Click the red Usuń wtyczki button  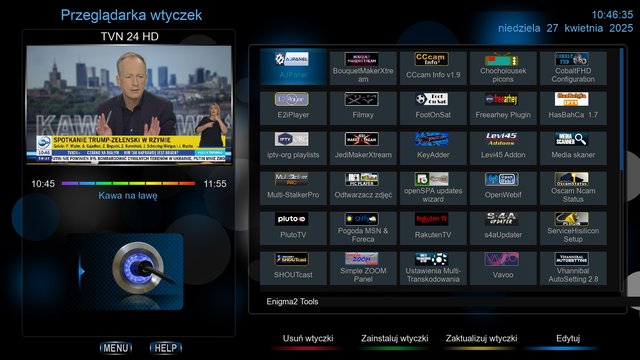tap(308, 341)
